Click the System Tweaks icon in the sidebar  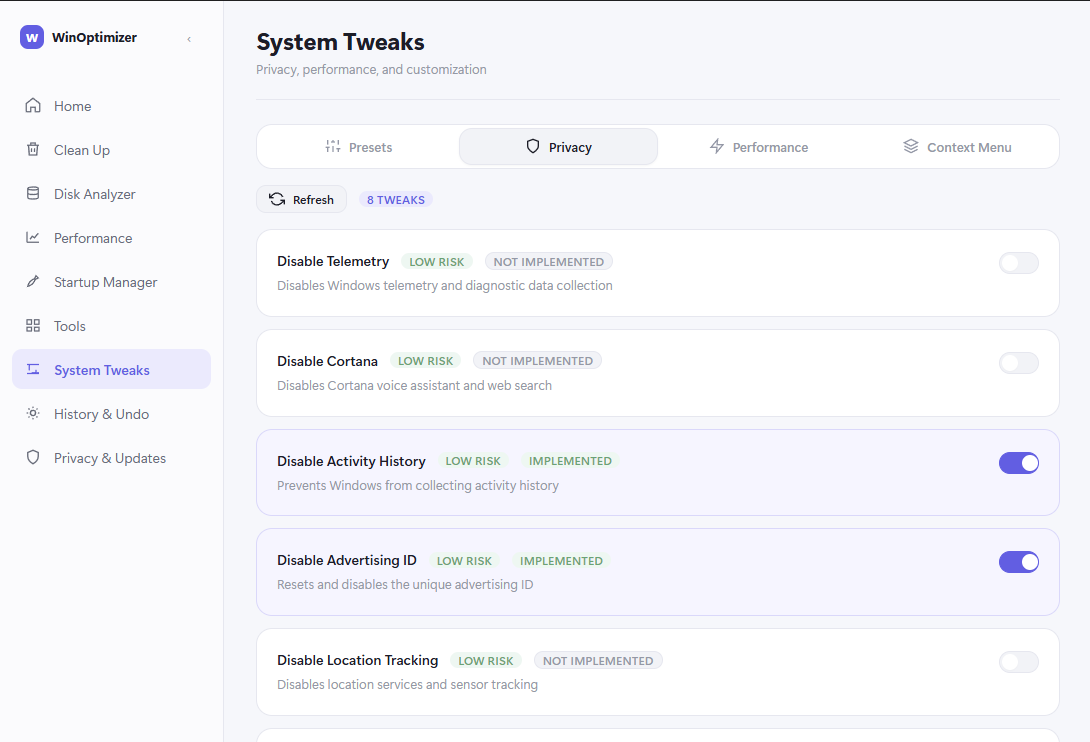tap(33, 369)
